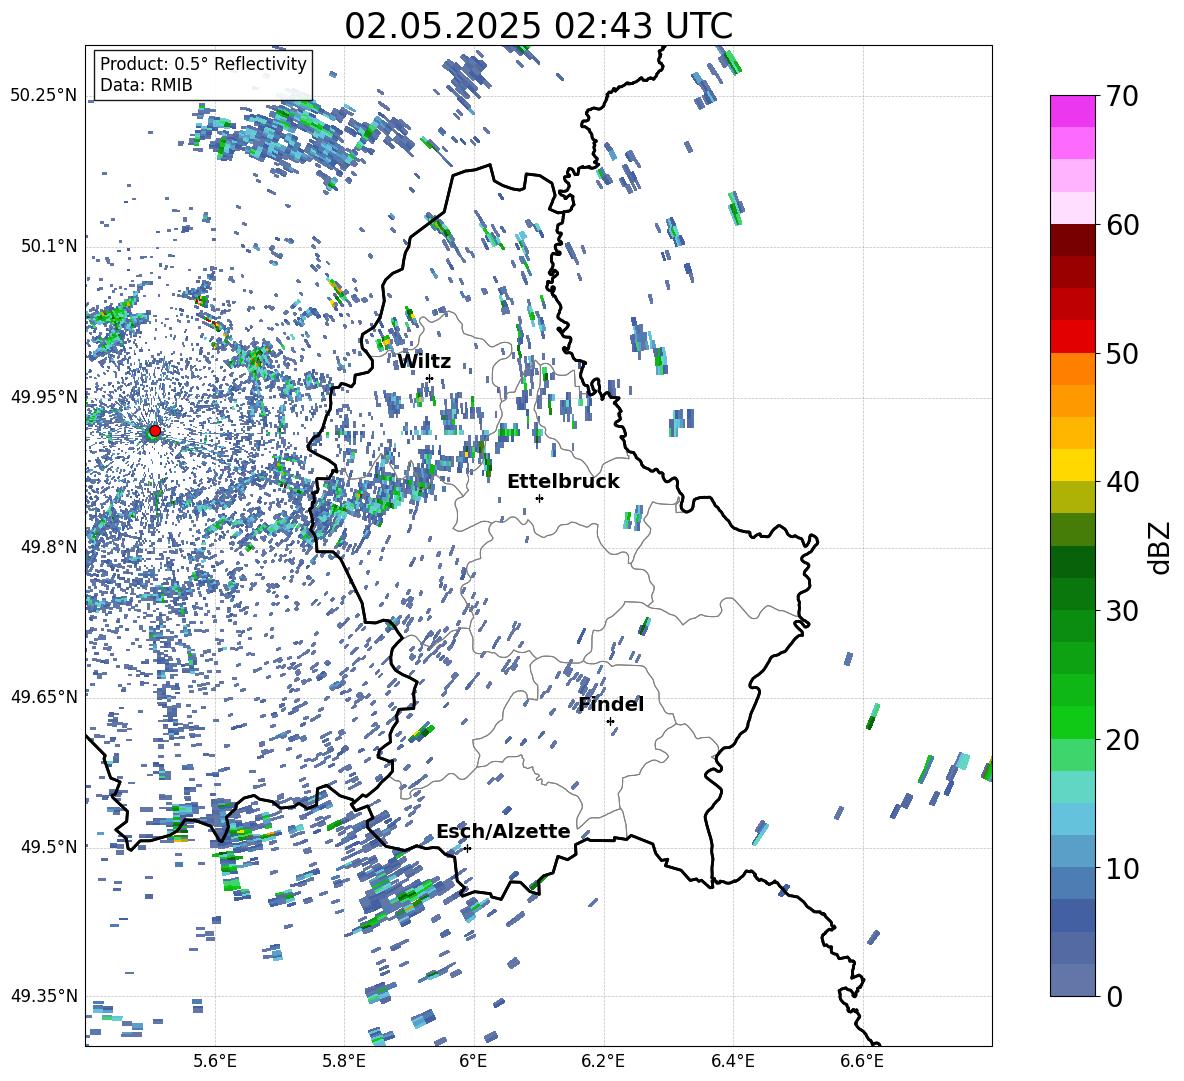
Task: Click the 70 value on colorbar
Action: (x=1121, y=96)
